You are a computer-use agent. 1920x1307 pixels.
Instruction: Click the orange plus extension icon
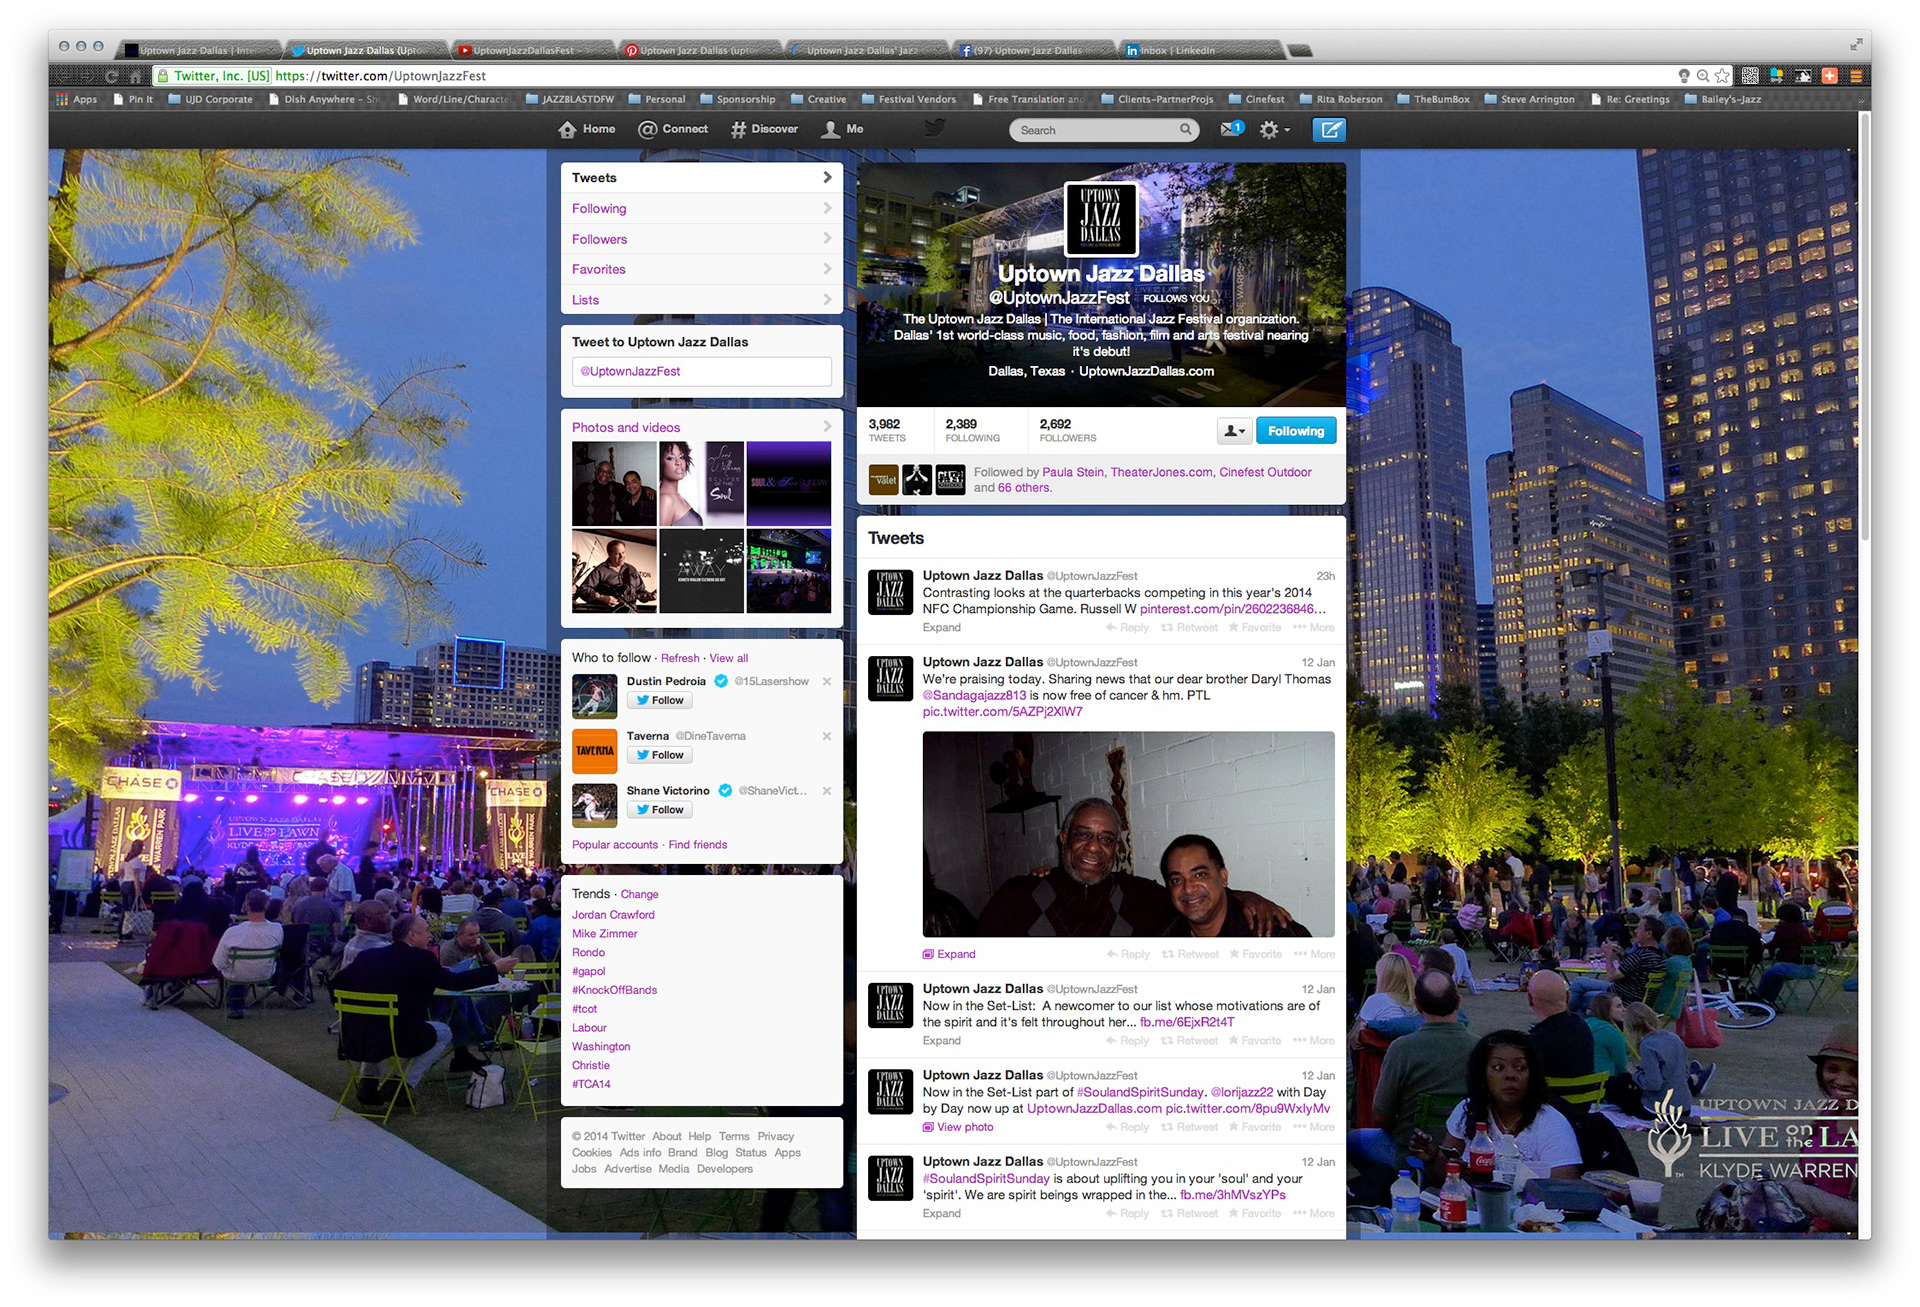pyautogui.click(x=1829, y=75)
